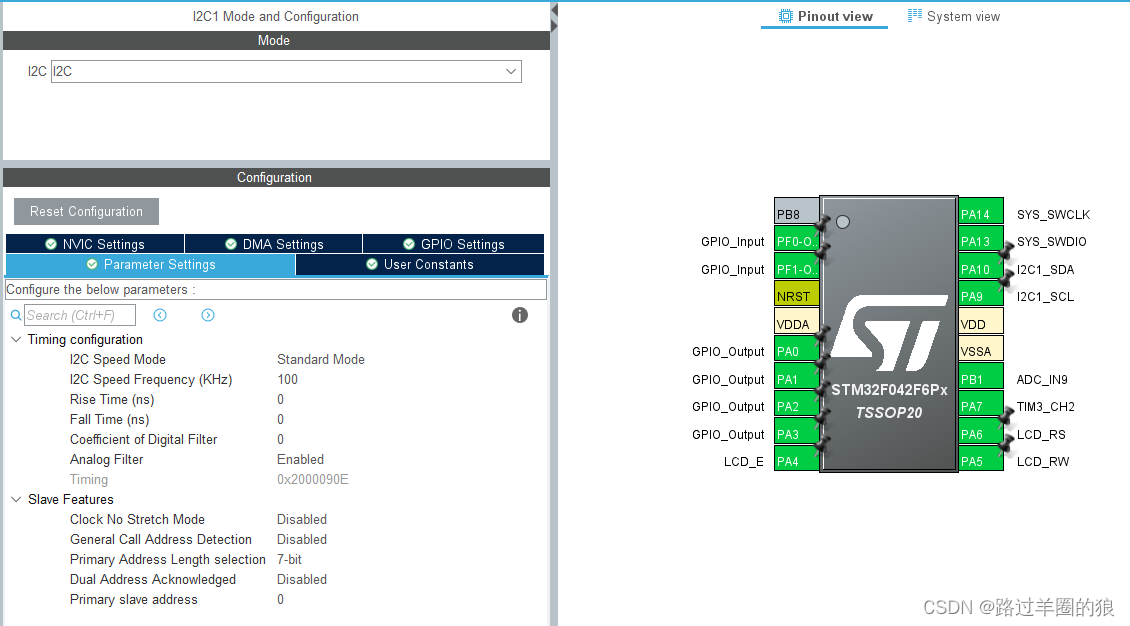Change I2C Speed Mode Standard Mode value
The width and height of the screenshot is (1130, 626).
(x=321, y=359)
